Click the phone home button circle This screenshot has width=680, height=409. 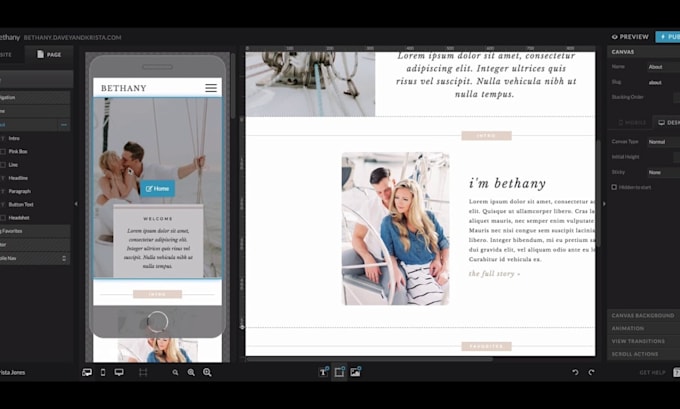(x=157, y=322)
